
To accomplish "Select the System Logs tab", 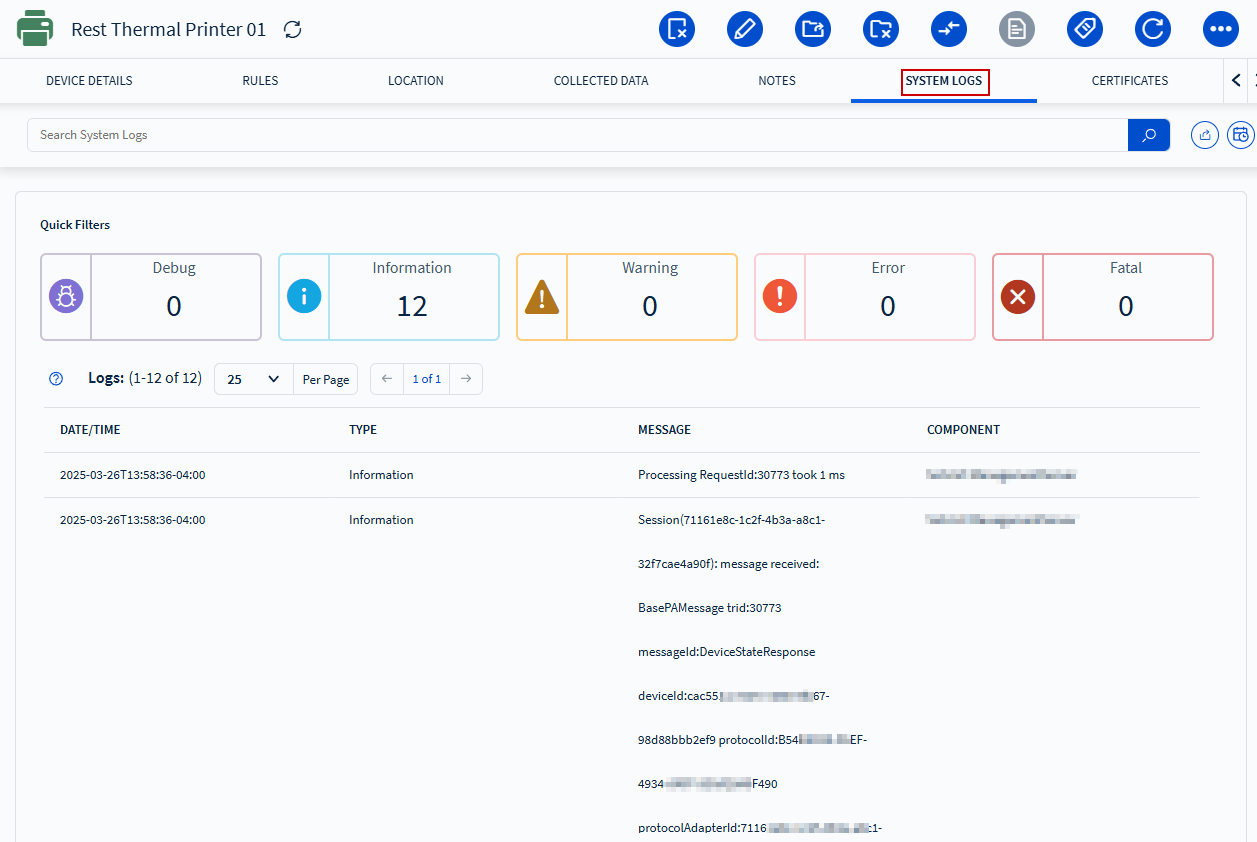I will [944, 81].
